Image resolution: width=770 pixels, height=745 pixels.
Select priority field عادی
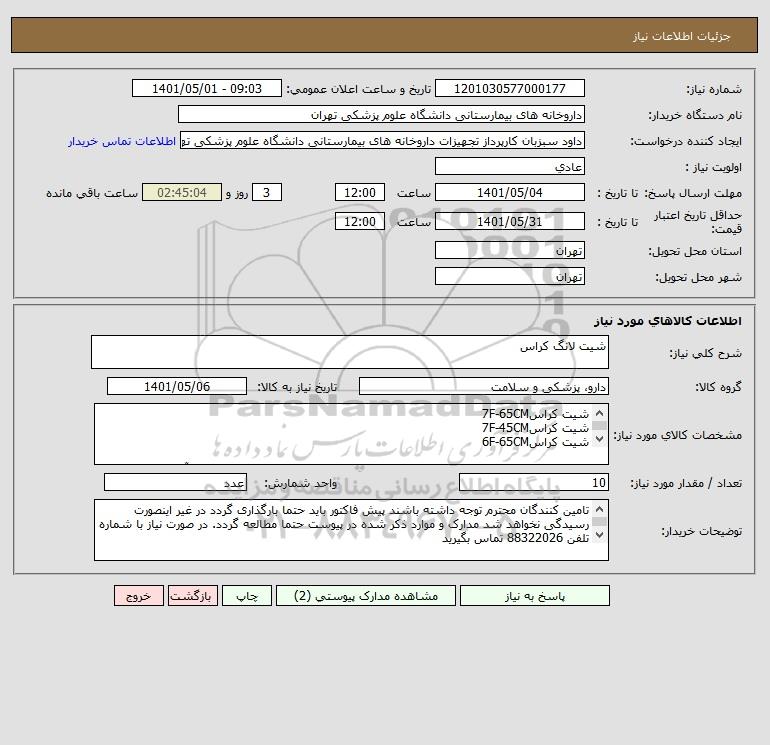click(510, 166)
